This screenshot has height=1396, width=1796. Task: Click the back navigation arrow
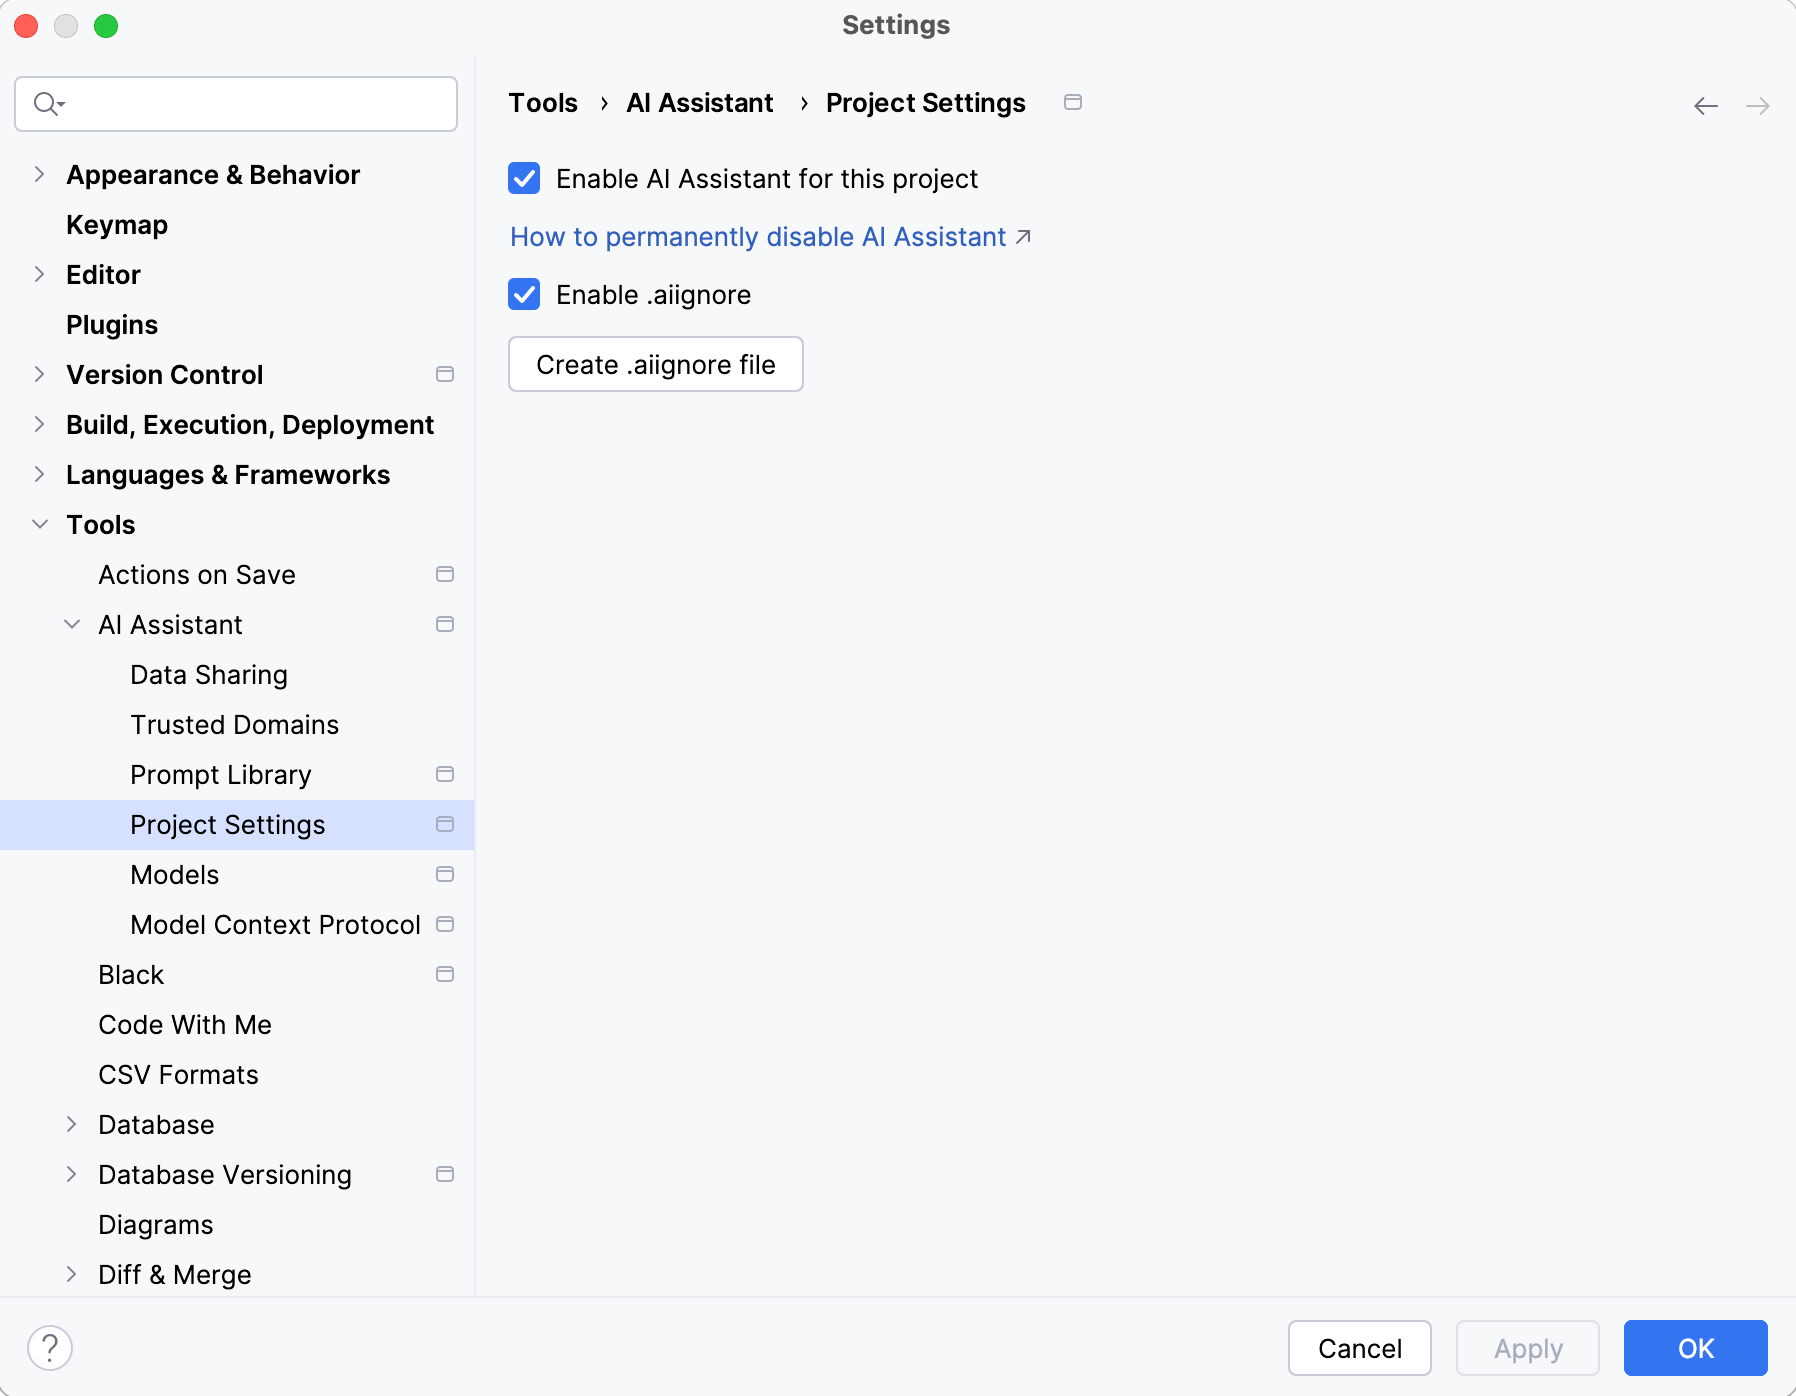point(1706,106)
